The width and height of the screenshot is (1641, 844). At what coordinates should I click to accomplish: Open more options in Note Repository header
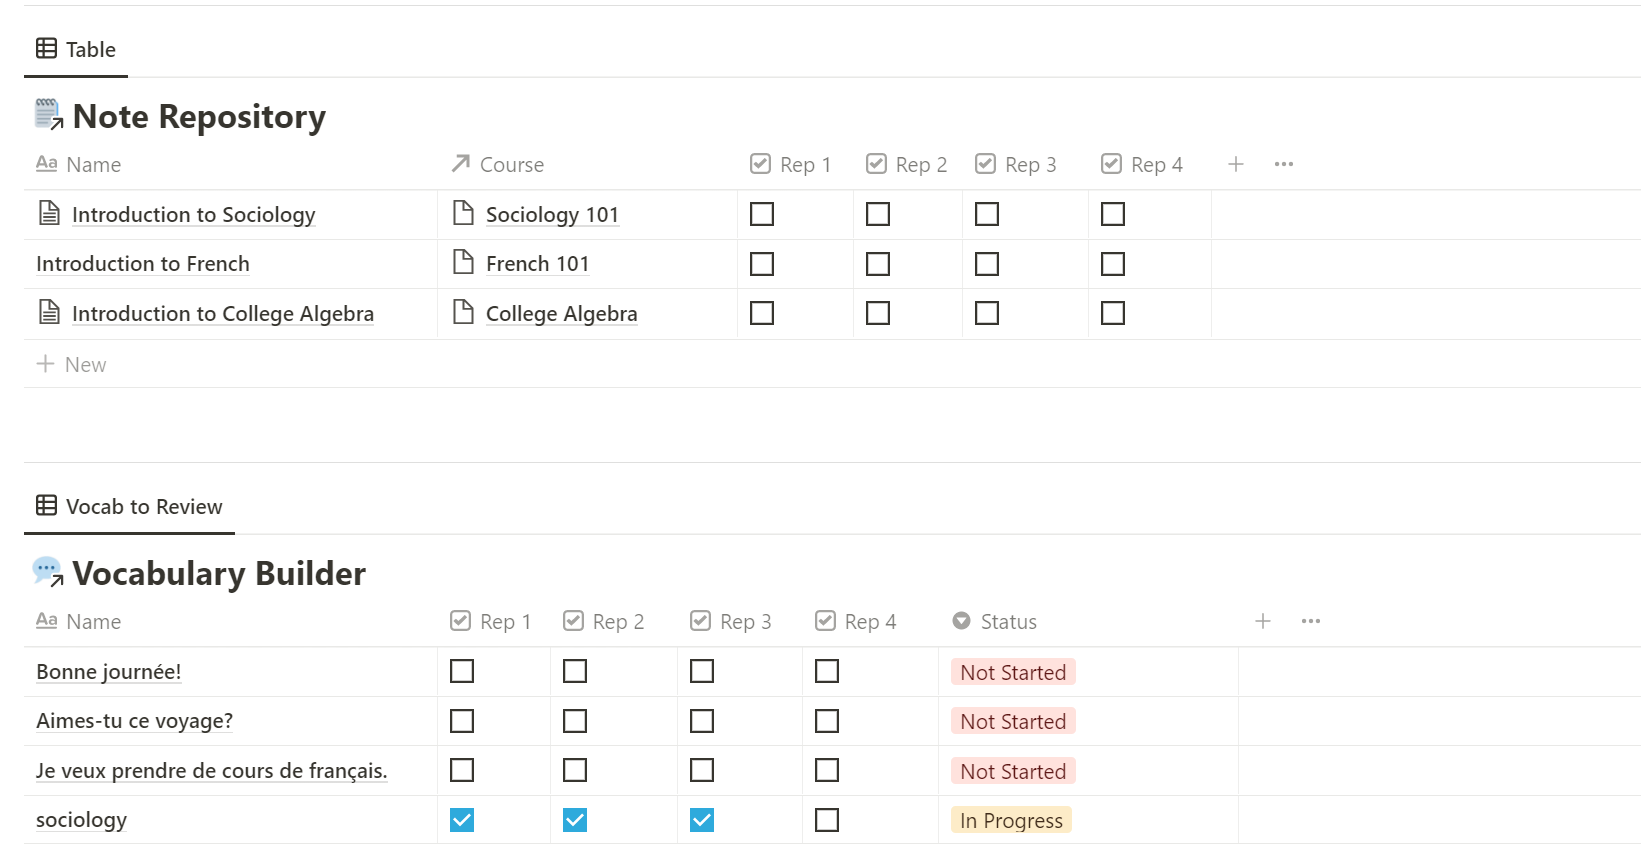tap(1284, 164)
